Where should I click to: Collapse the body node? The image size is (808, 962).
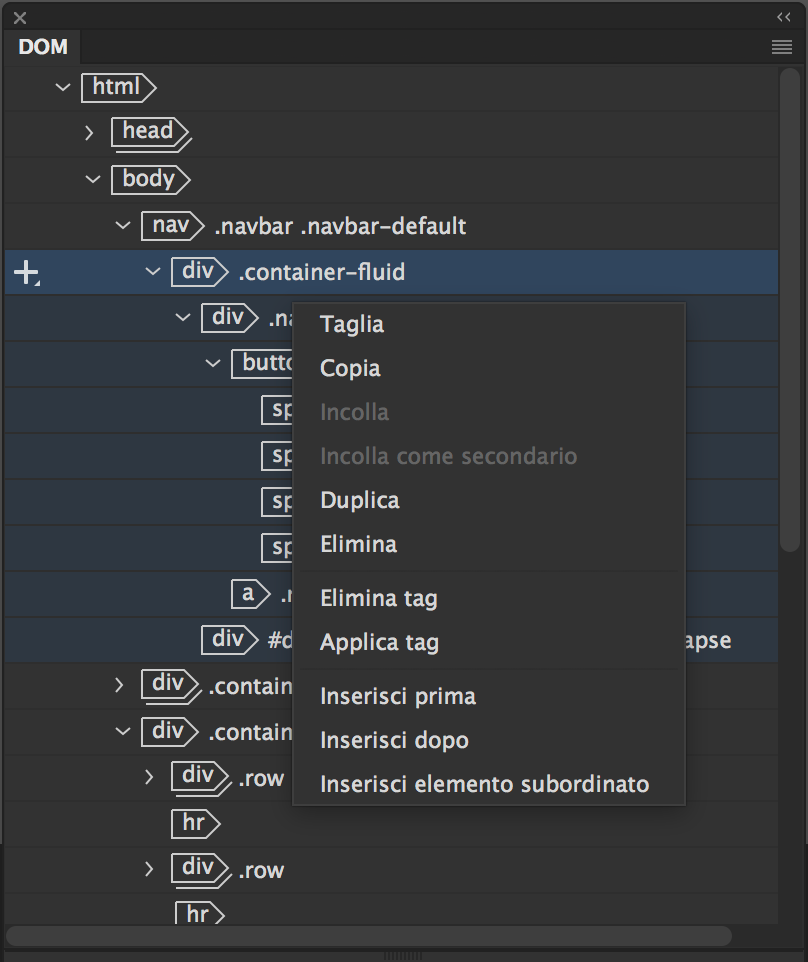click(x=93, y=179)
